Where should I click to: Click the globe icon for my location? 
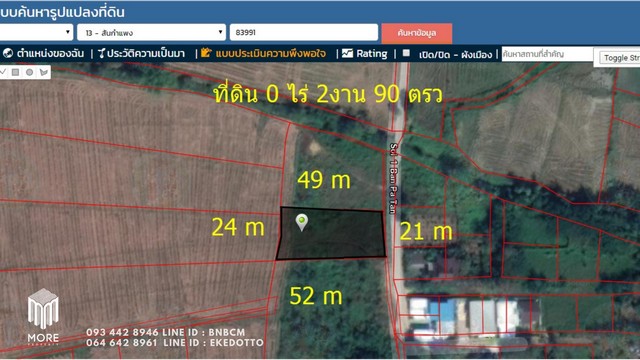[x=8, y=53]
